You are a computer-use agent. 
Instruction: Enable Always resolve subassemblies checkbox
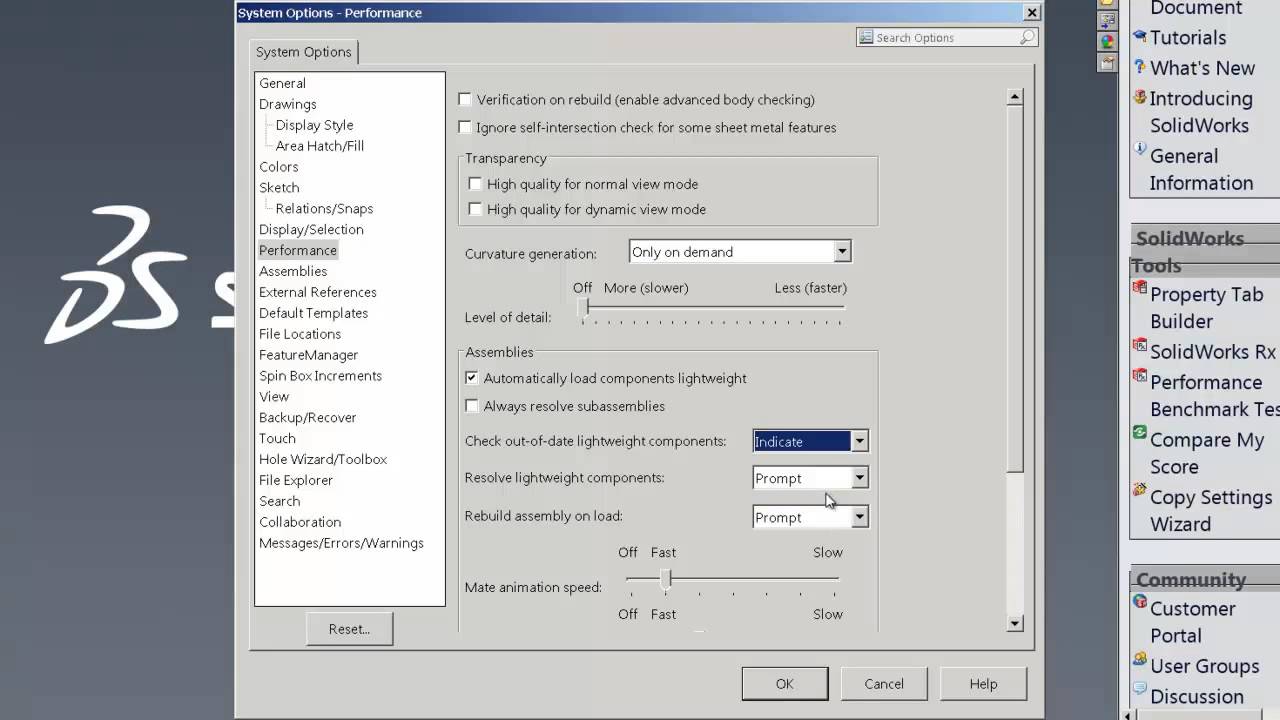472,406
